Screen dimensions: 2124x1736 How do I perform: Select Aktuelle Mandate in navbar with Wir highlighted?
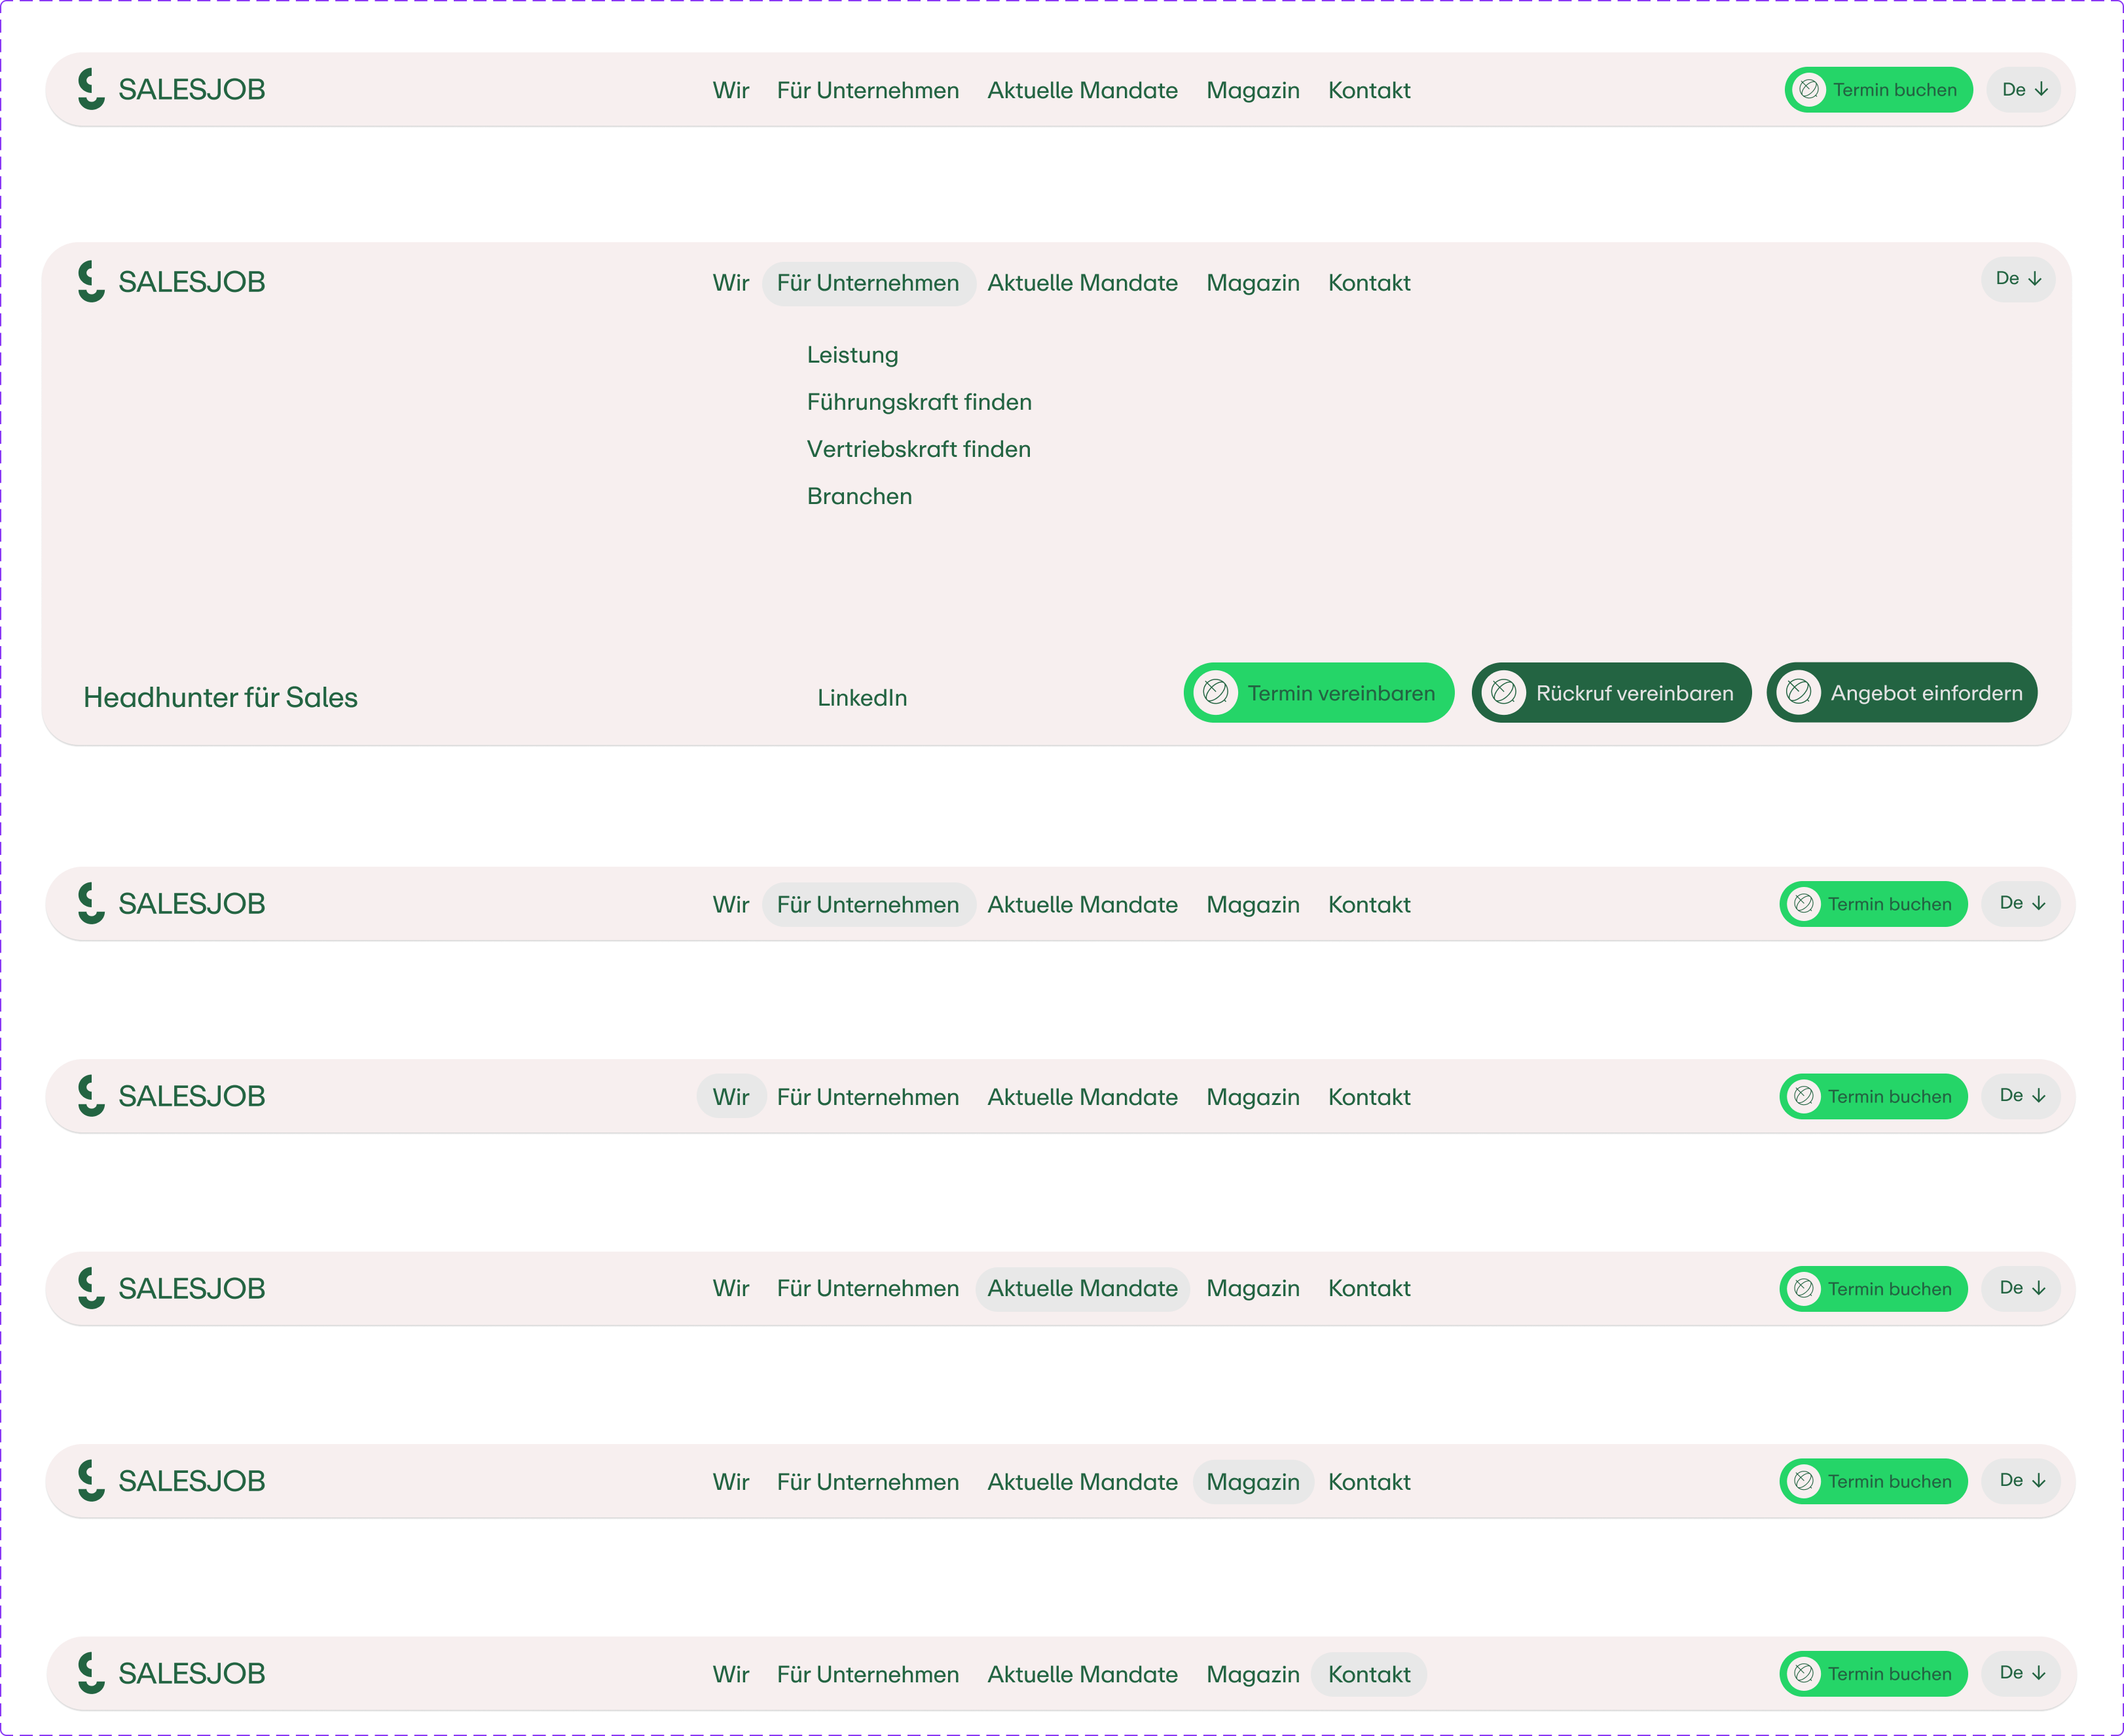[1082, 1097]
